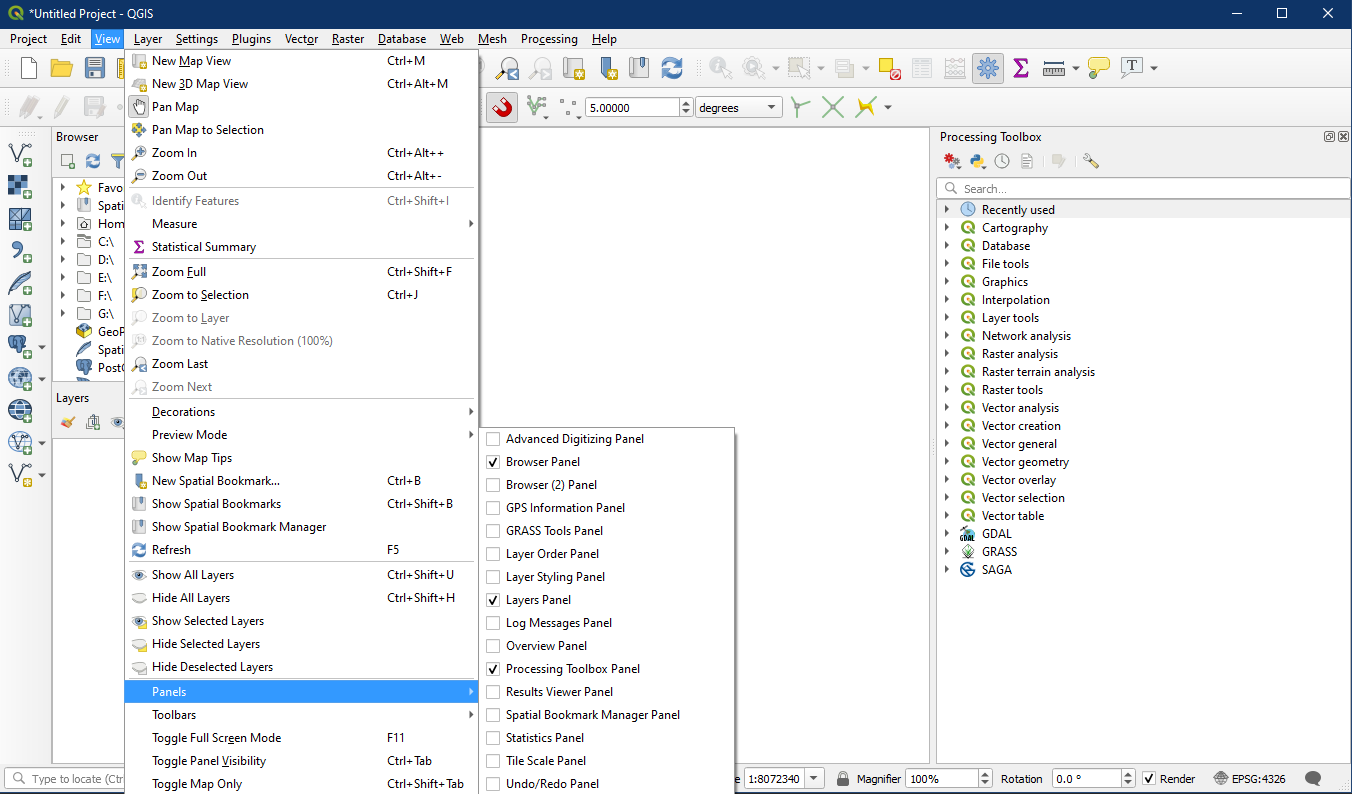Image resolution: width=1352 pixels, height=794 pixels.
Task: Click the Processing options wrench icon
Action: [1091, 161]
